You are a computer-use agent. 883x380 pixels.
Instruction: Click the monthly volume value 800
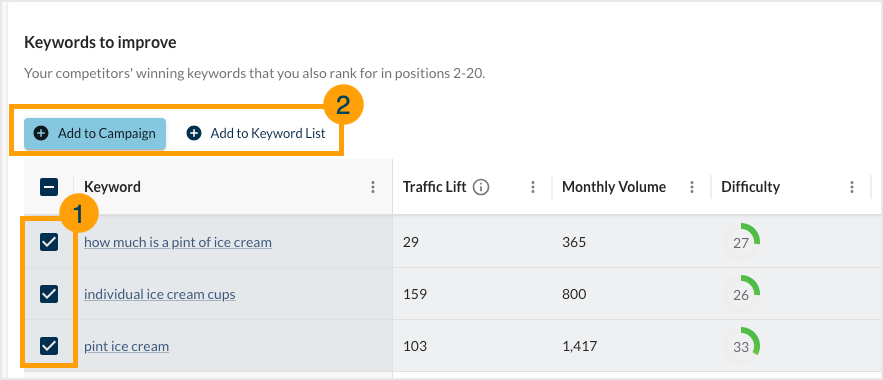574,294
